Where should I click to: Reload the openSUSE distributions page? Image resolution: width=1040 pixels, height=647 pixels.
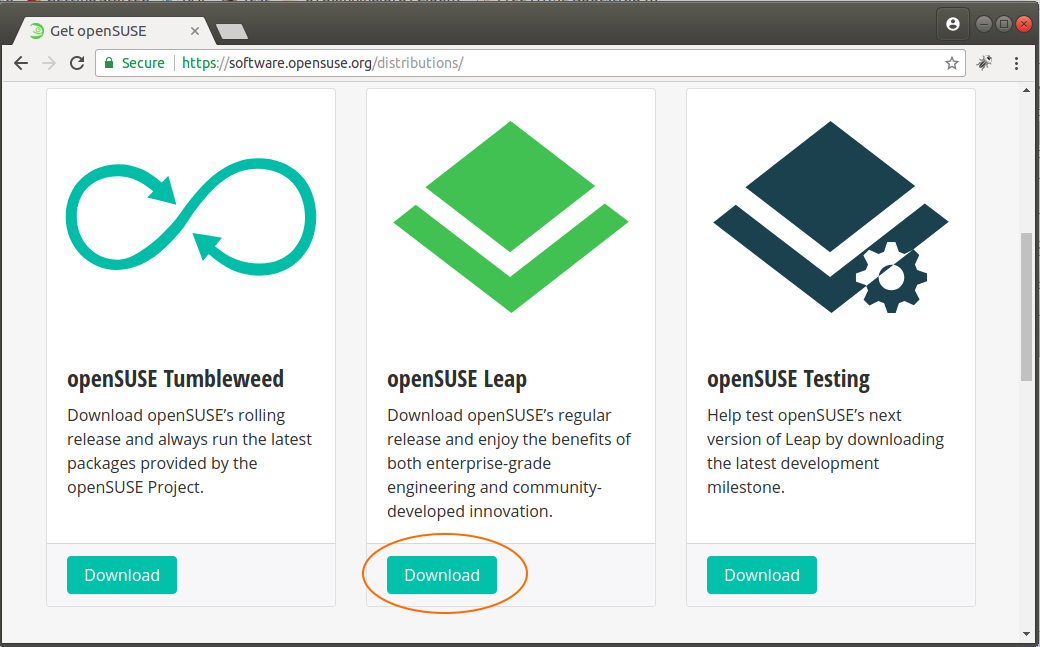coord(77,63)
